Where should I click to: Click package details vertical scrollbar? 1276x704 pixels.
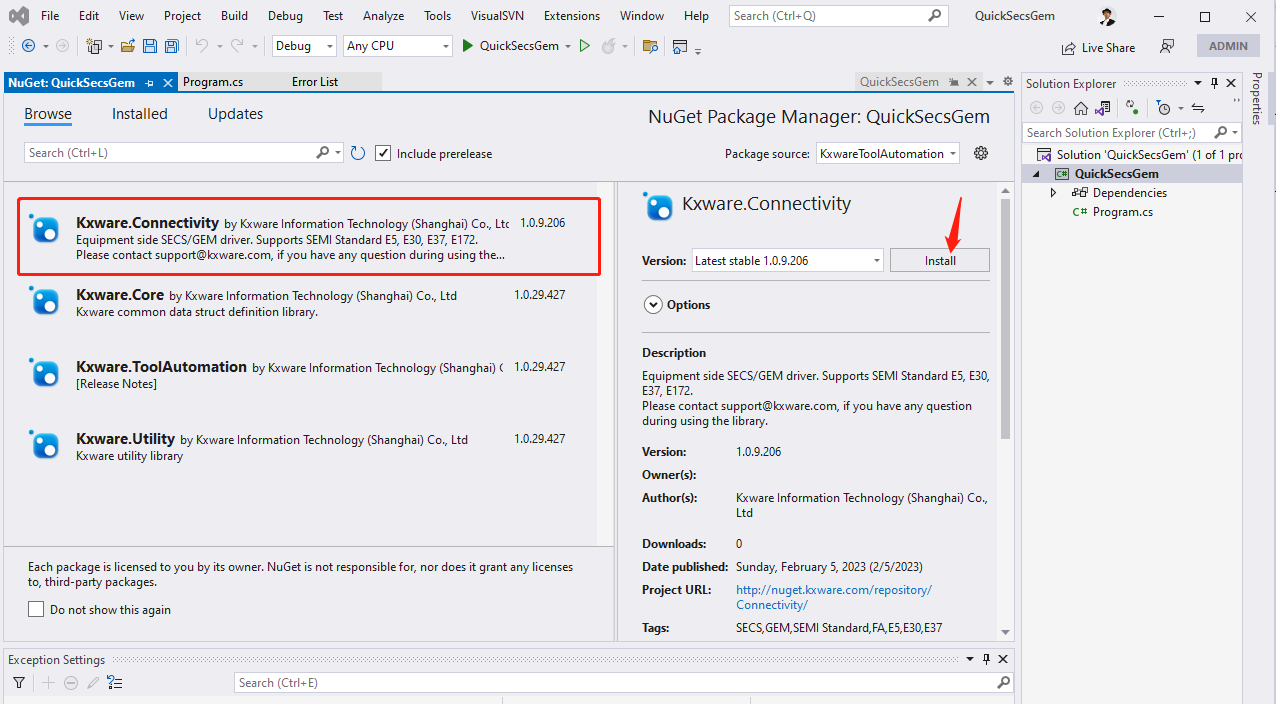click(x=1005, y=319)
